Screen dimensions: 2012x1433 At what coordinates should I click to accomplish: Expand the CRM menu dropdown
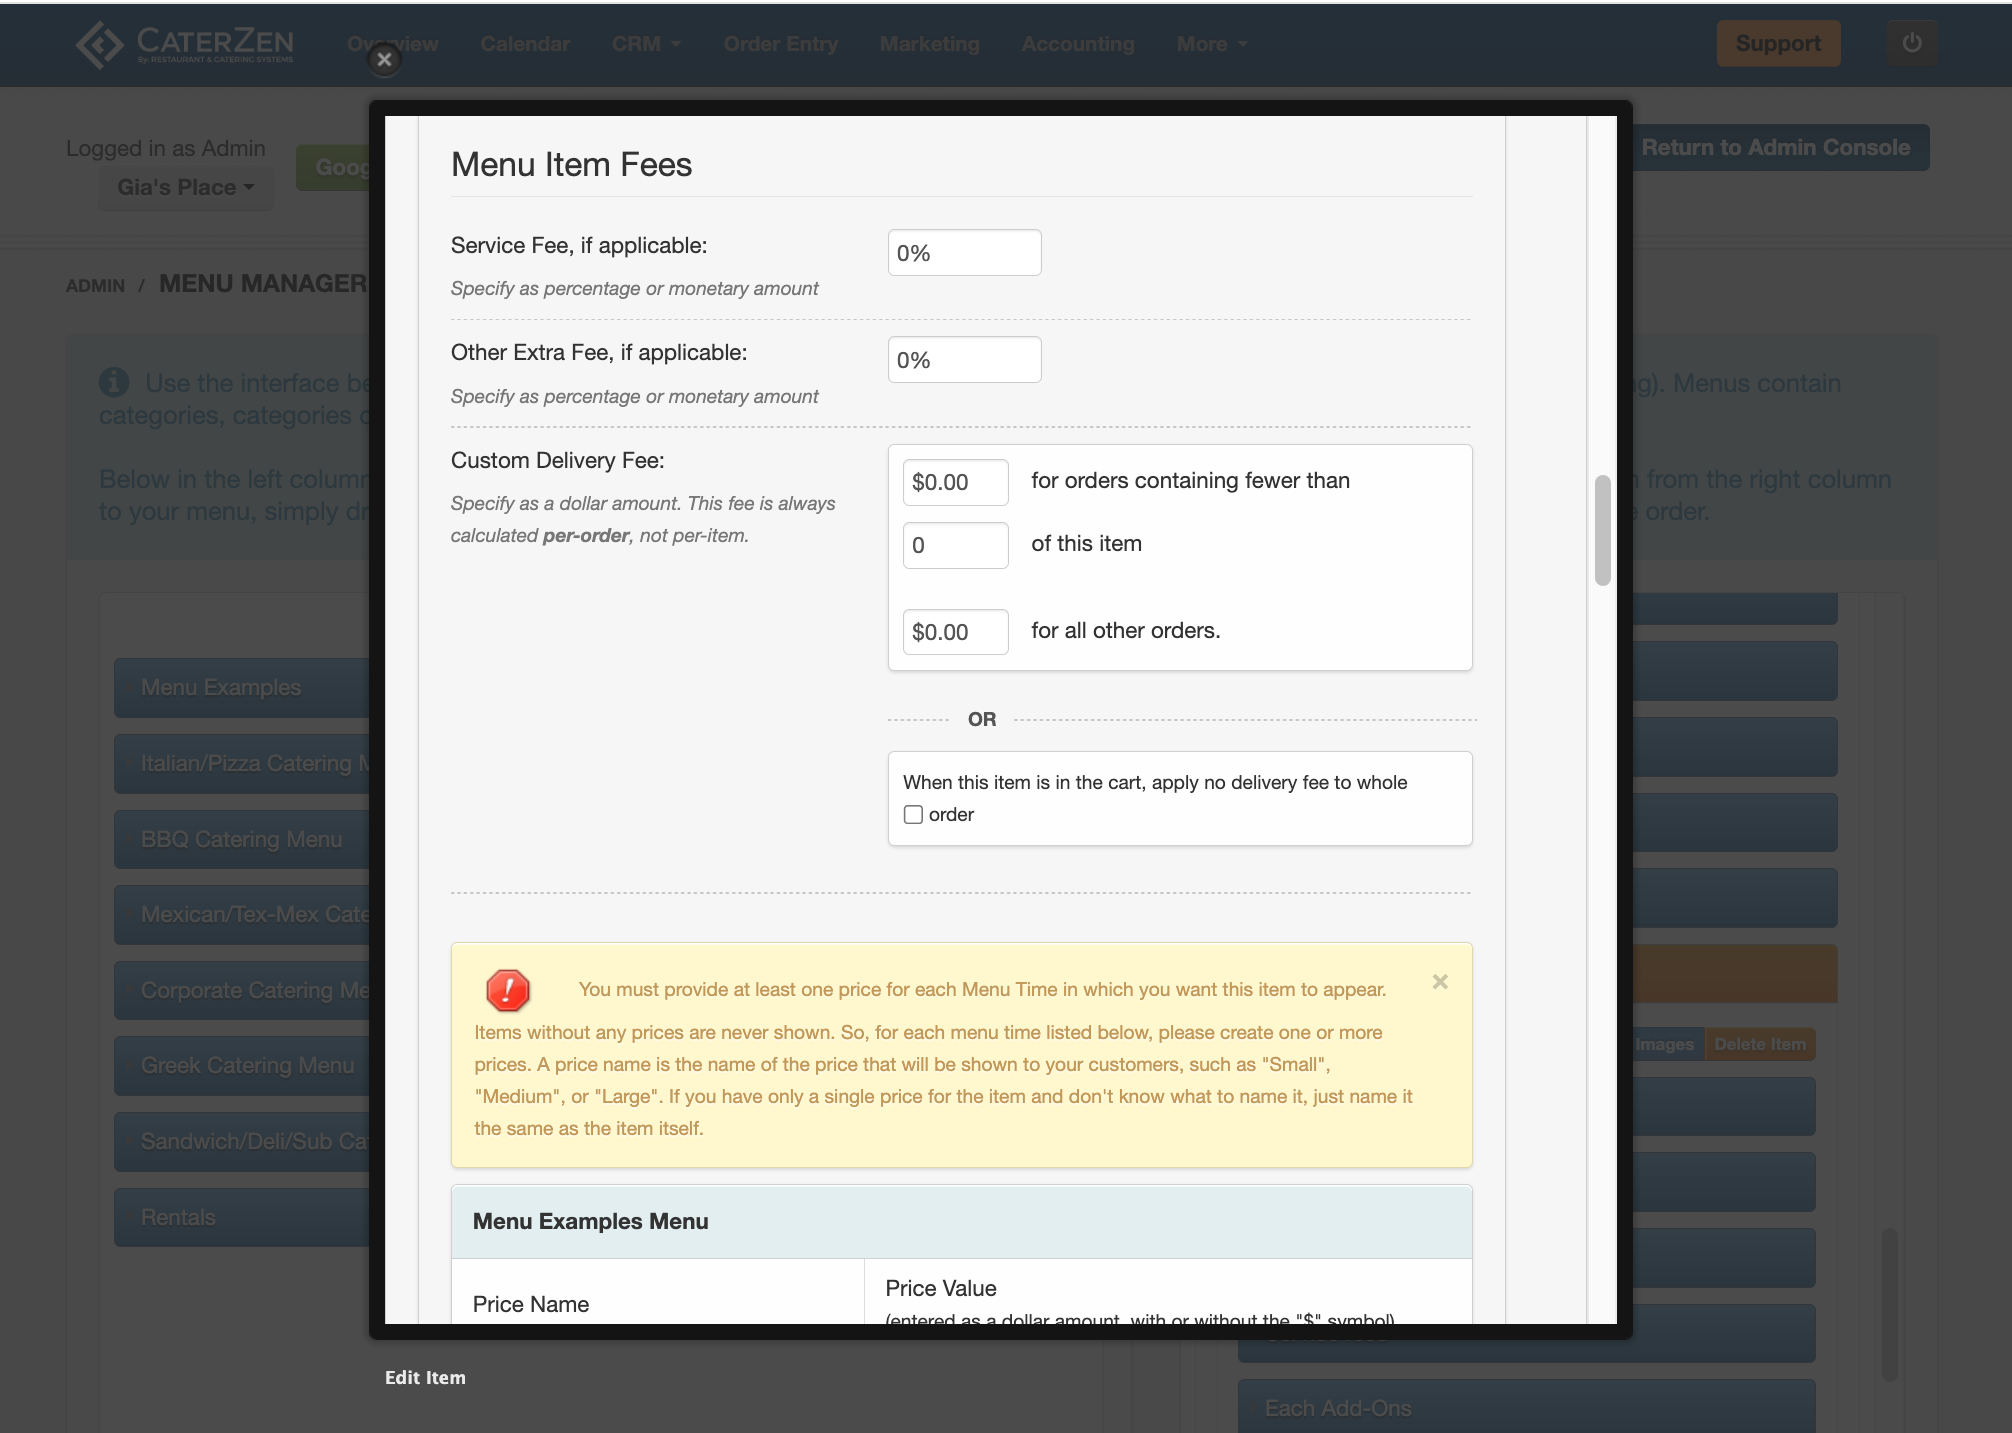coord(646,44)
